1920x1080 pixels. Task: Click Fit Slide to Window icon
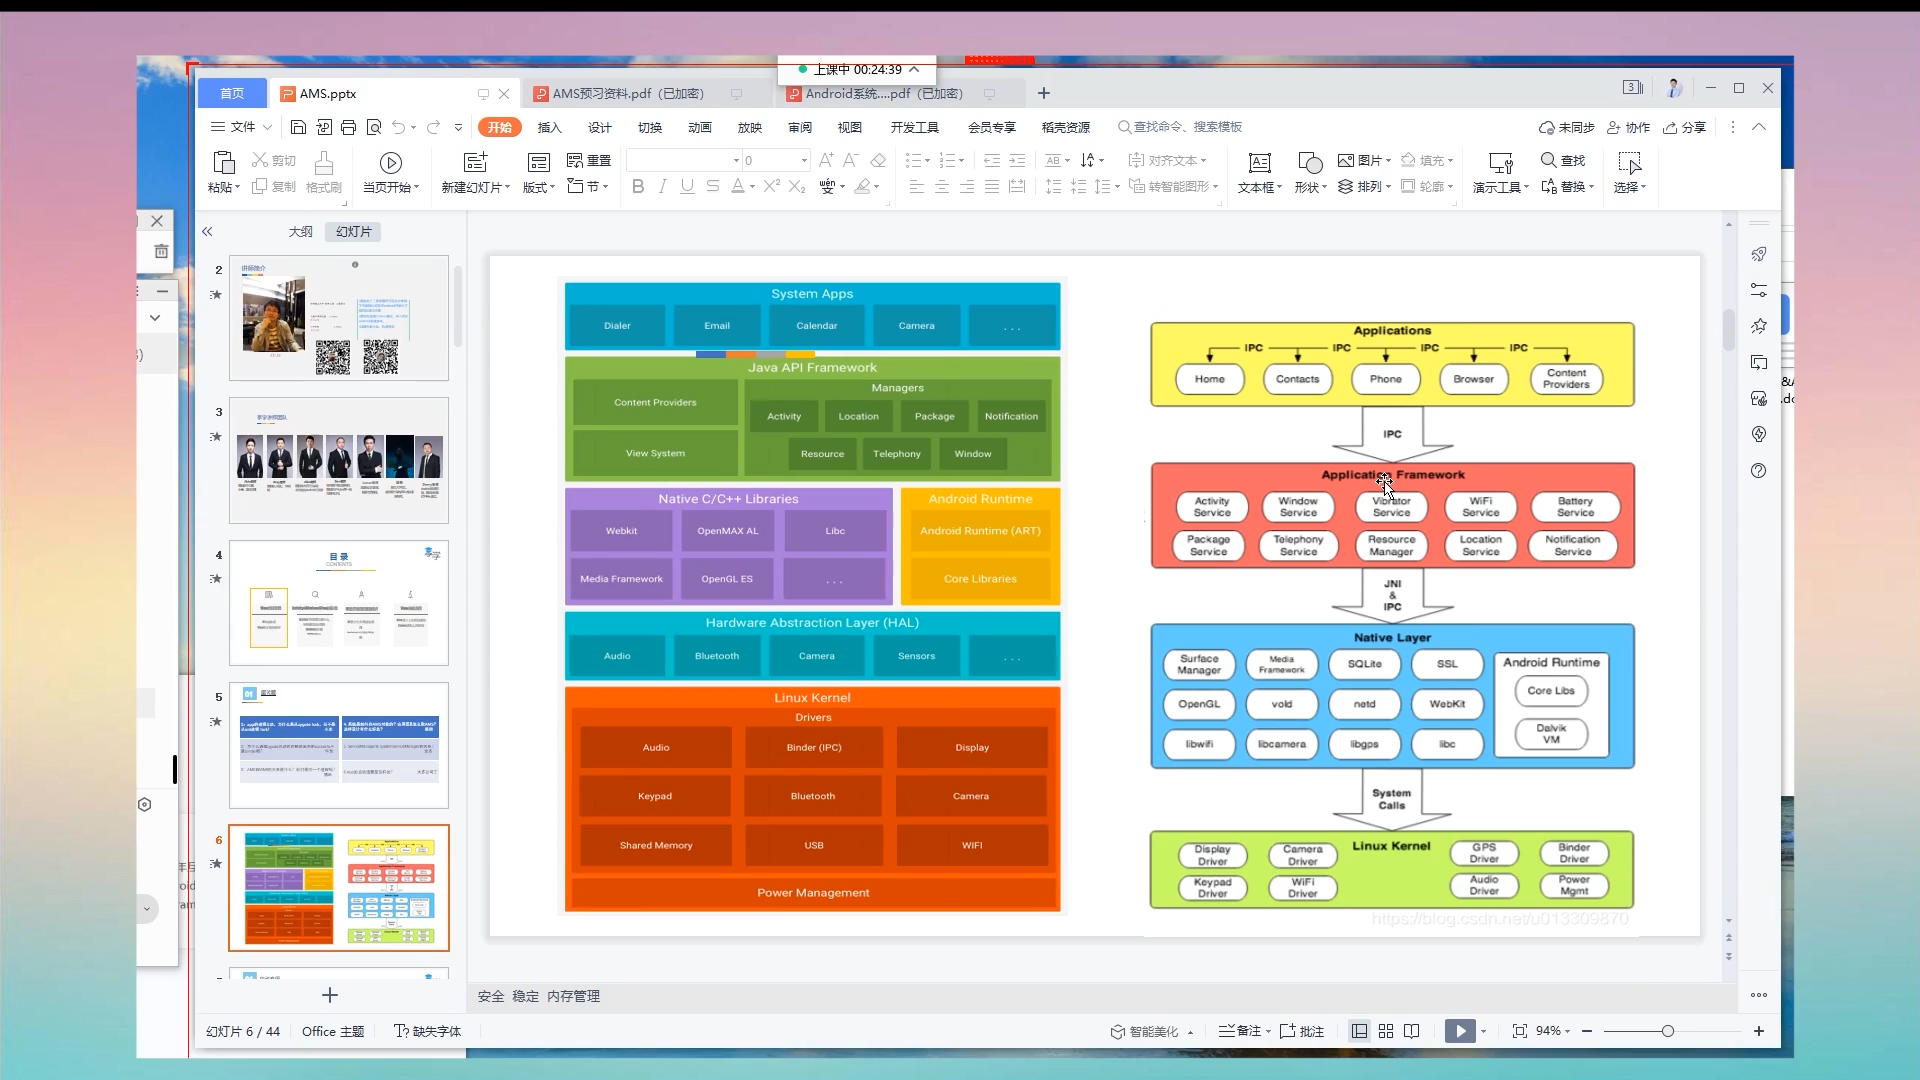click(1519, 1031)
